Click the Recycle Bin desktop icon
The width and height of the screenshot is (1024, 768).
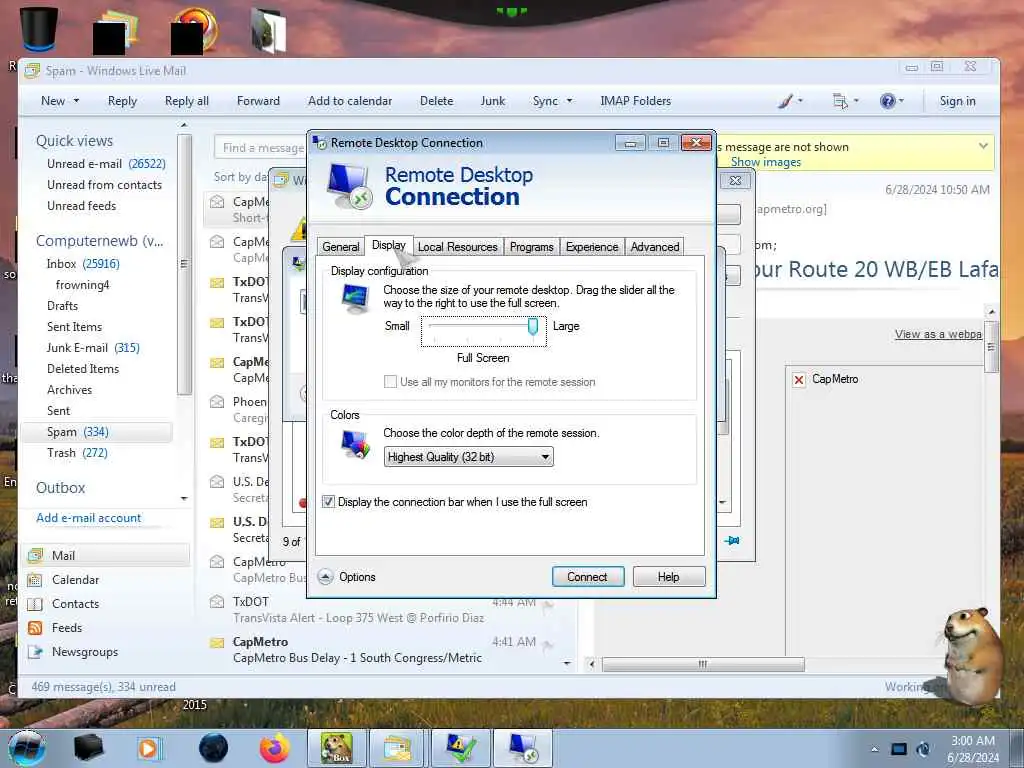[x=38, y=28]
